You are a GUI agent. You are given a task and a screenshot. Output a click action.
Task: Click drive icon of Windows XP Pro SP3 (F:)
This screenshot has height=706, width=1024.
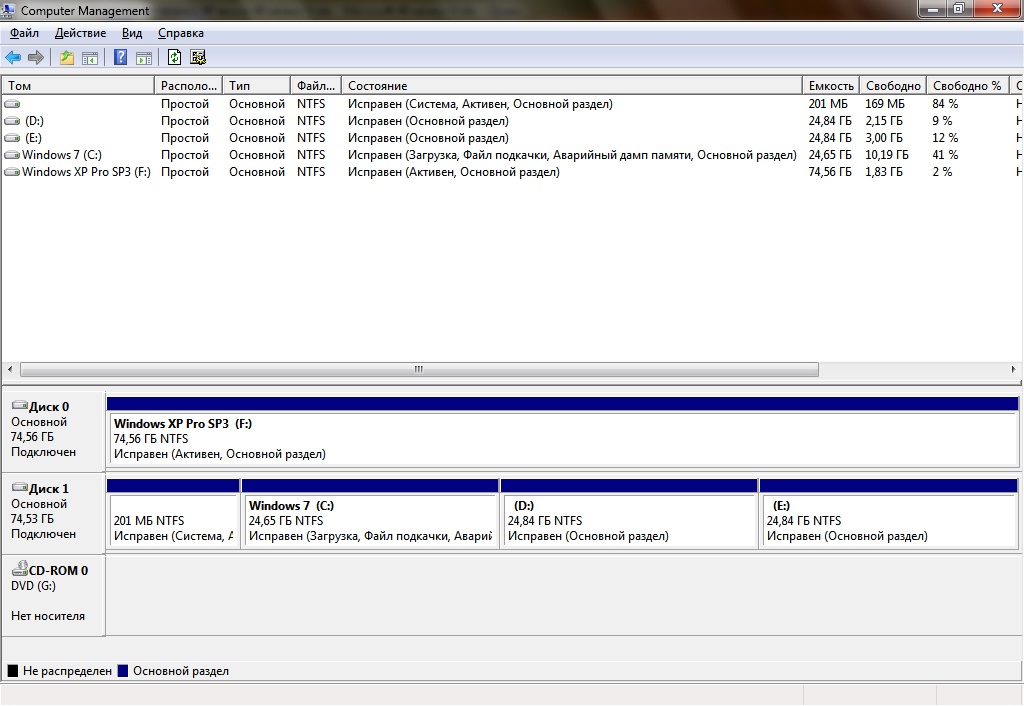[12, 172]
